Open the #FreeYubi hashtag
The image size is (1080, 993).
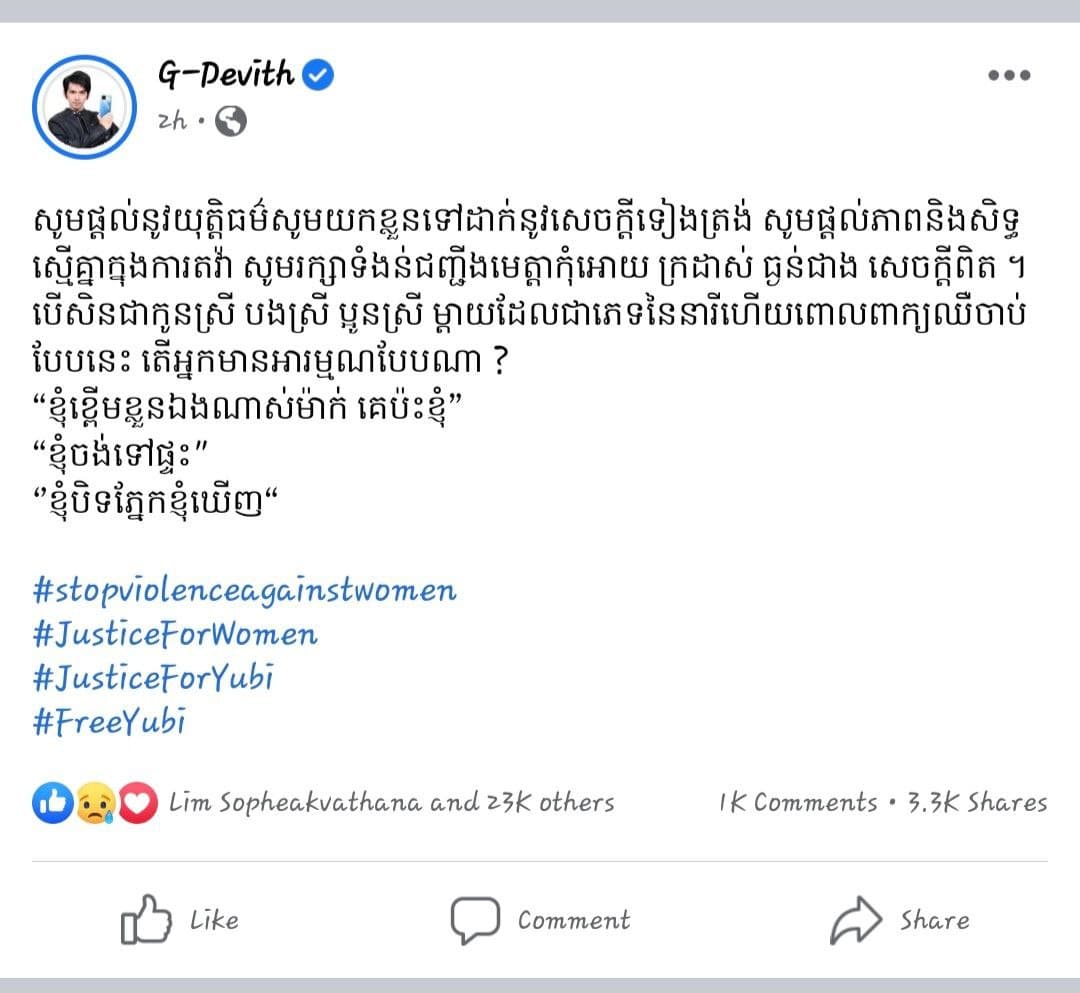click(109, 722)
